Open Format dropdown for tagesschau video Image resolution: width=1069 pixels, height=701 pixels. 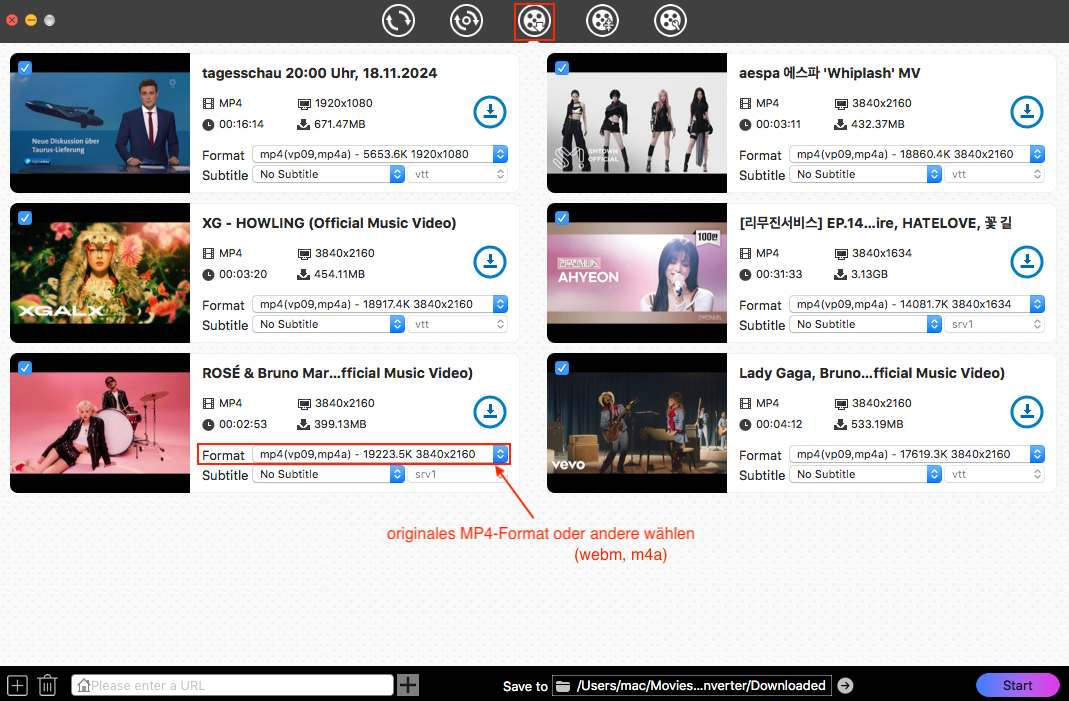(380, 154)
